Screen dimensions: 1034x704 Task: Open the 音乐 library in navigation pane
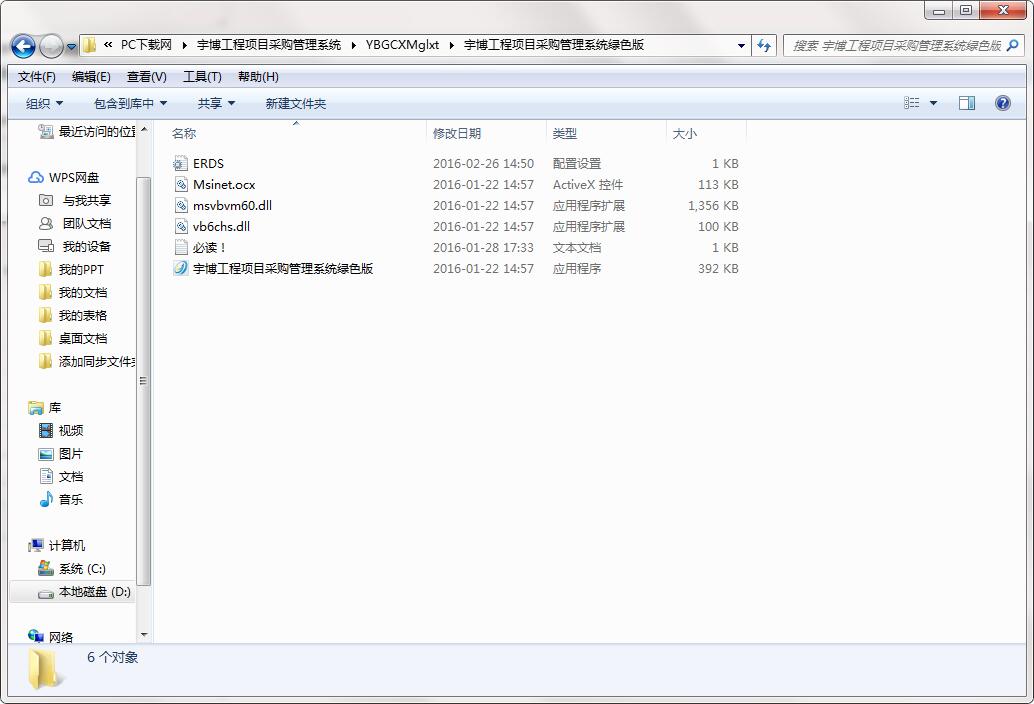point(70,499)
